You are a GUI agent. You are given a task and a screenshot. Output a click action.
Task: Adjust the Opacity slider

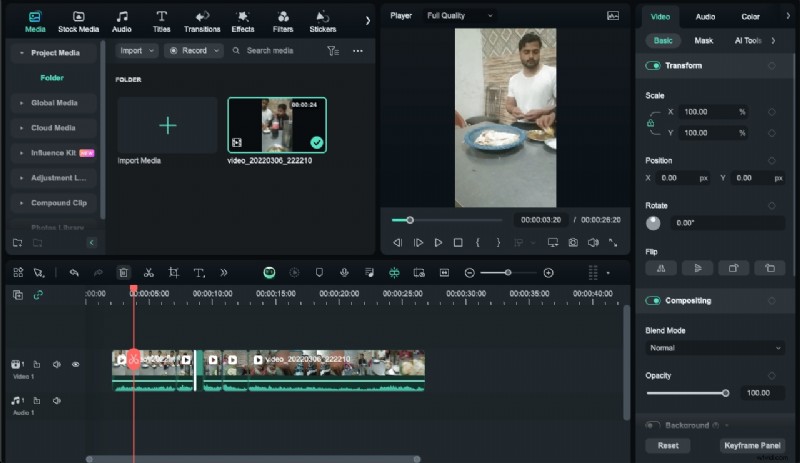coord(687,393)
